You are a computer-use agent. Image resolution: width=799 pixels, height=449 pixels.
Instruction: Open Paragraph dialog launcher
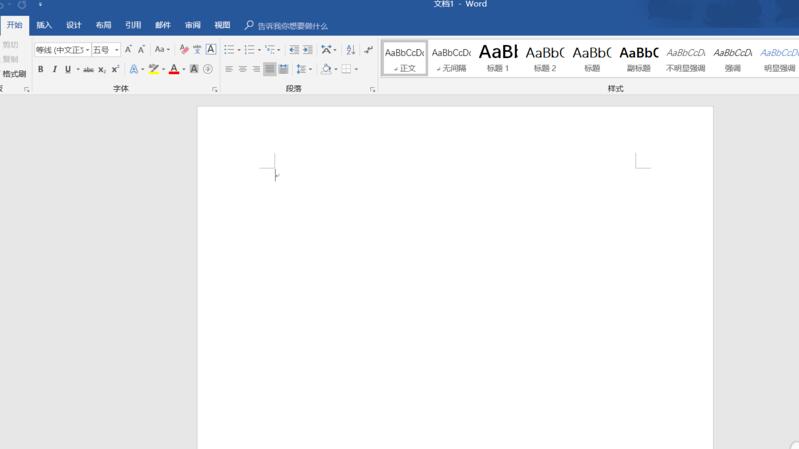pos(372,90)
